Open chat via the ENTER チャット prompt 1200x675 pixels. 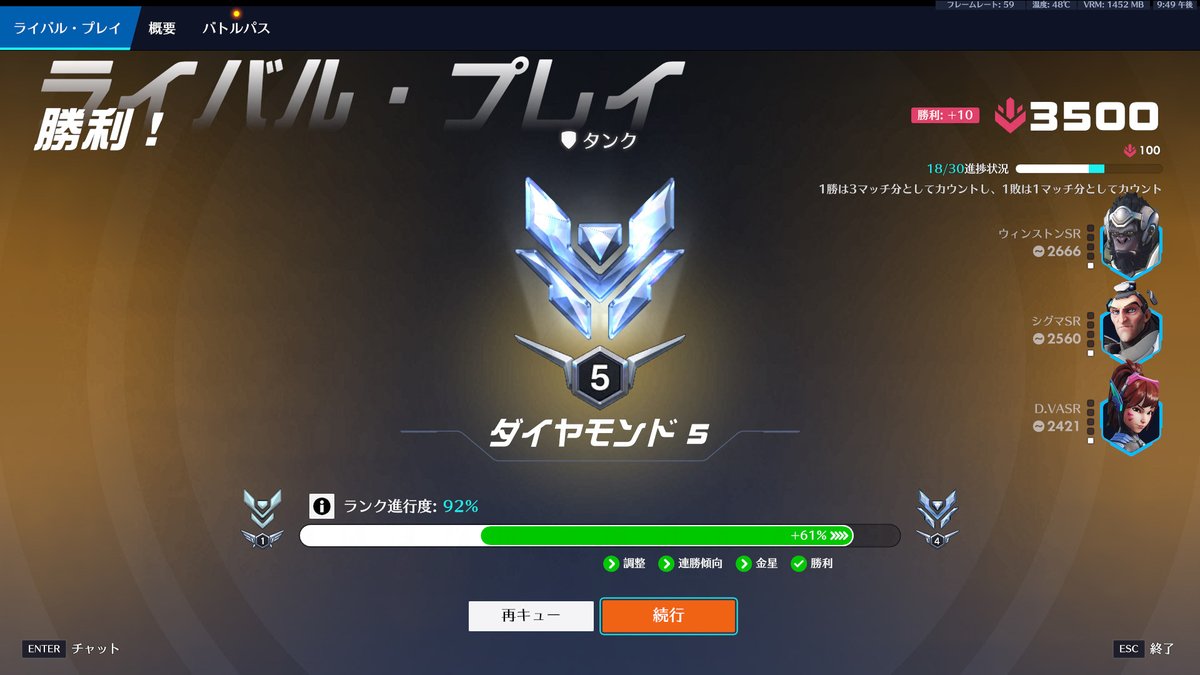71,648
